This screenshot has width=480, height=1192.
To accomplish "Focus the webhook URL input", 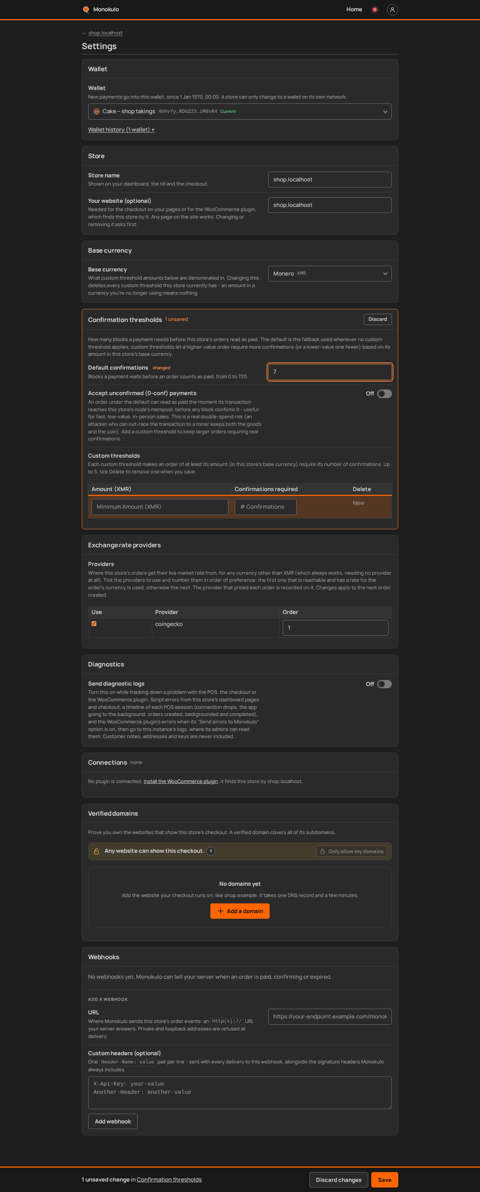I will 329,1016.
